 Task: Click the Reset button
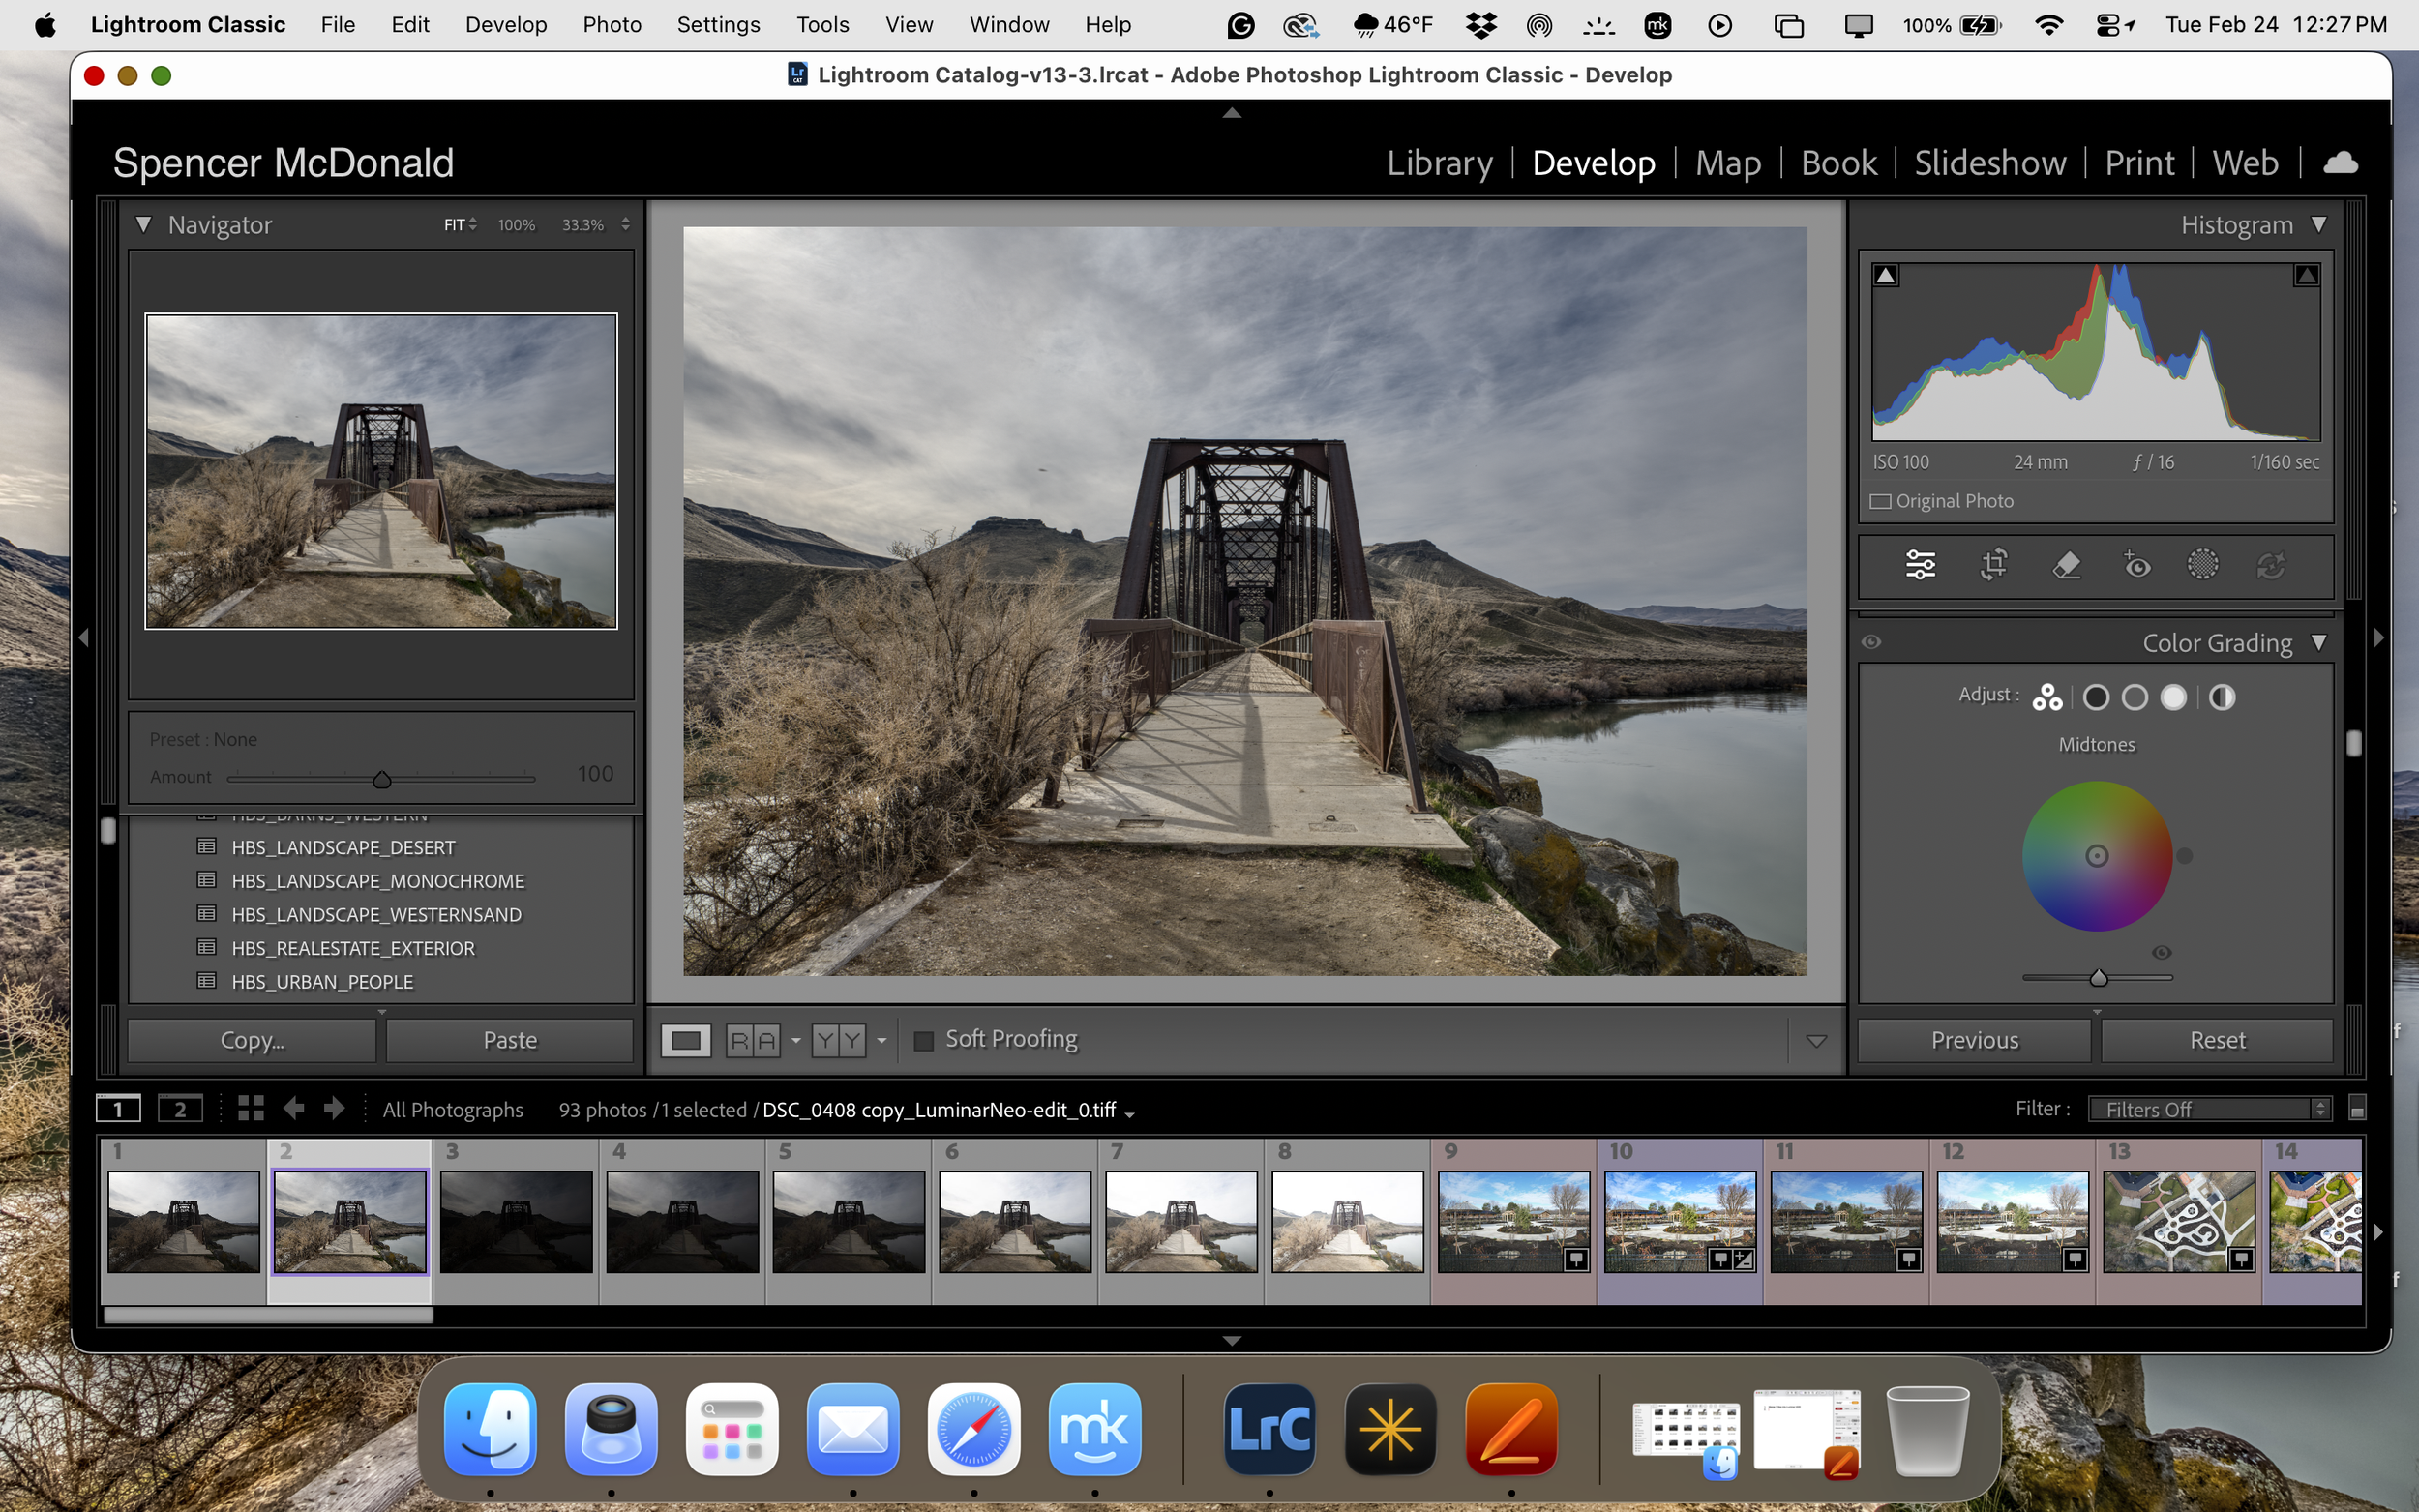click(2217, 1040)
